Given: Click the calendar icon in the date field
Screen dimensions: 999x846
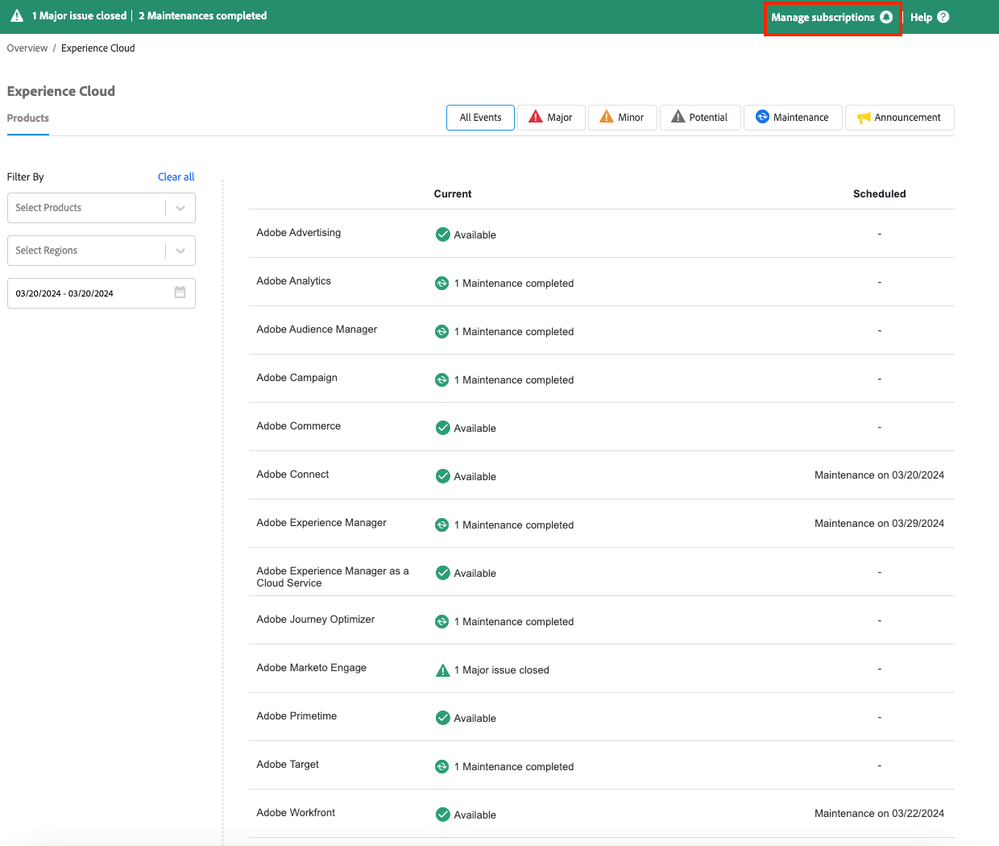Looking at the screenshot, I should (x=180, y=292).
